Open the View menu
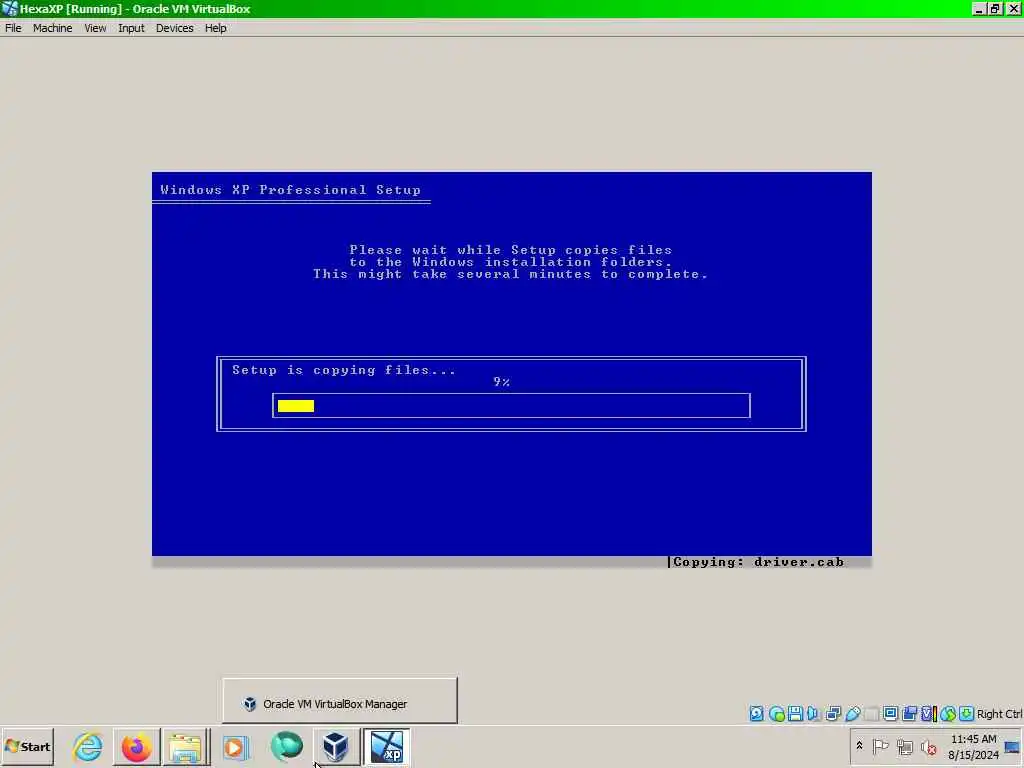Image resolution: width=1024 pixels, height=768 pixels. coord(95,28)
